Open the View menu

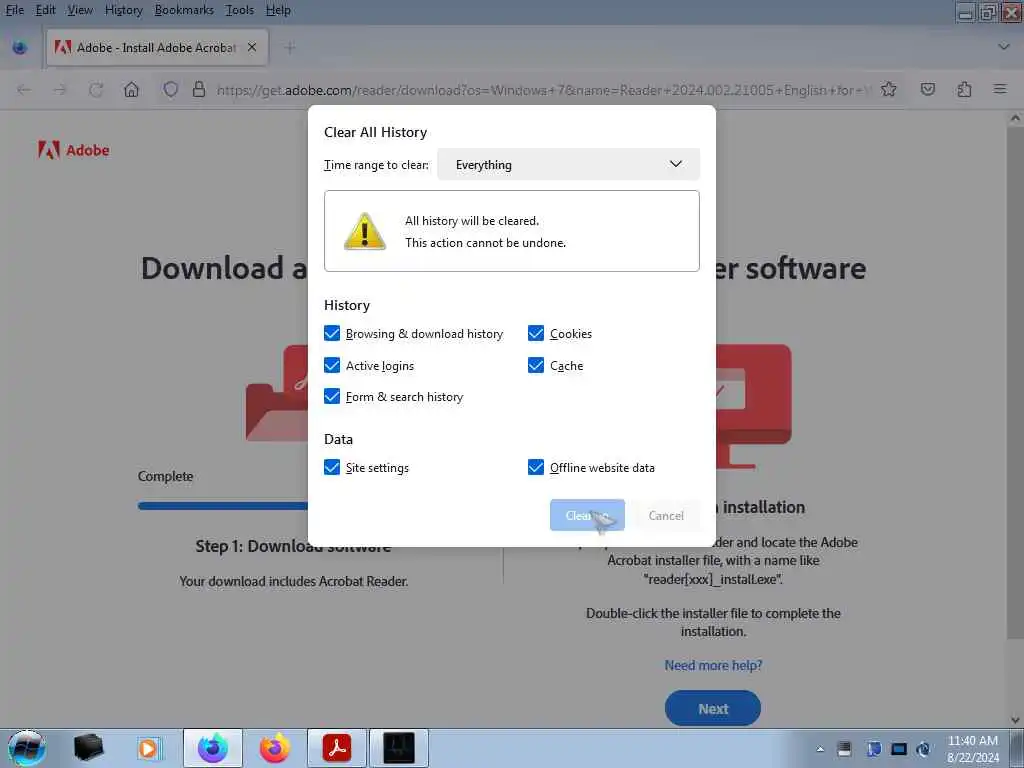pyautogui.click(x=80, y=10)
